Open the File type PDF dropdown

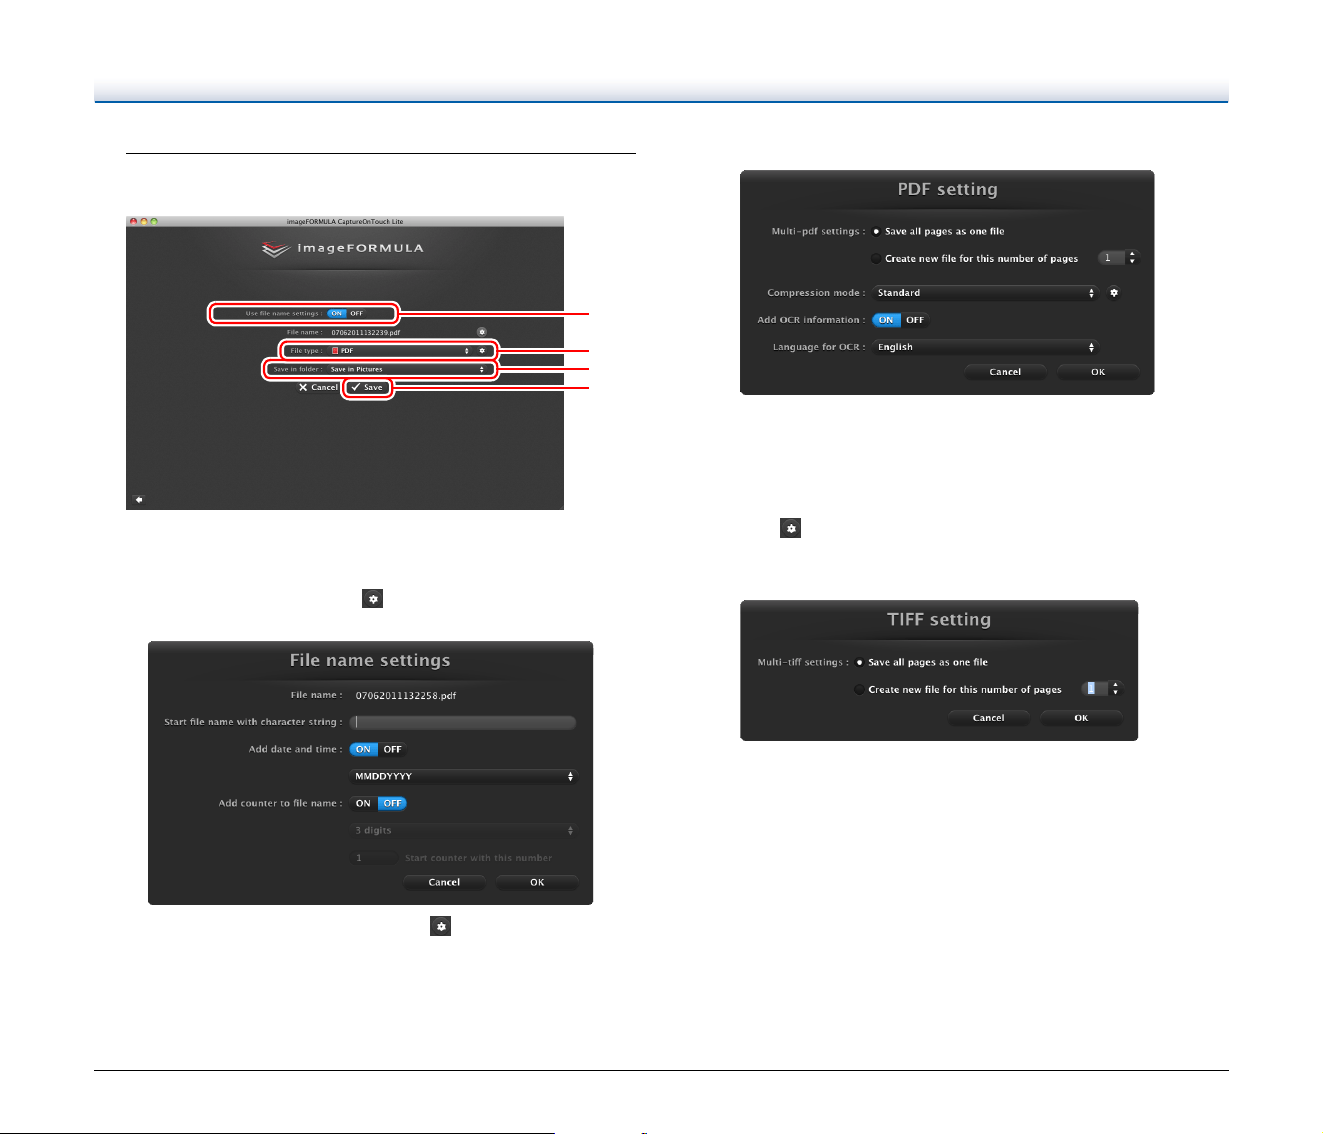click(x=400, y=351)
